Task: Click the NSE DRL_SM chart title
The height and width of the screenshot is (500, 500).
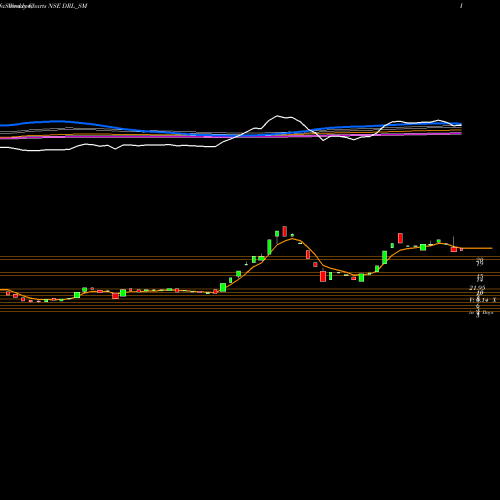Action: pos(68,6)
